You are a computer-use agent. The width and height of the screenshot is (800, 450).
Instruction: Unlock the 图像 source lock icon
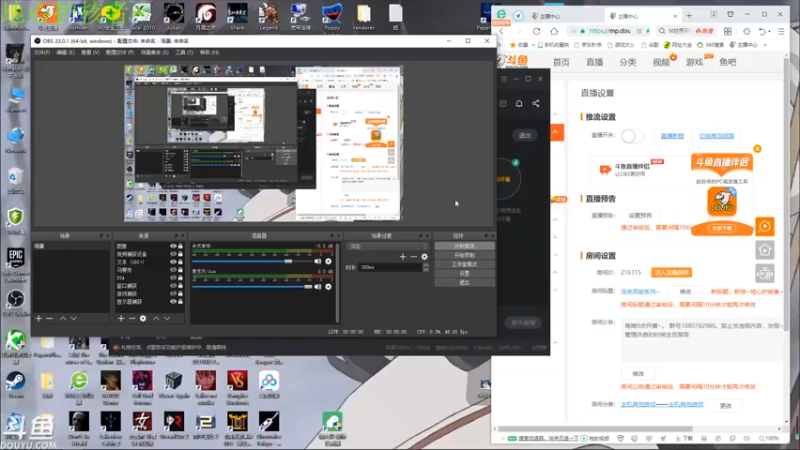tap(180, 246)
